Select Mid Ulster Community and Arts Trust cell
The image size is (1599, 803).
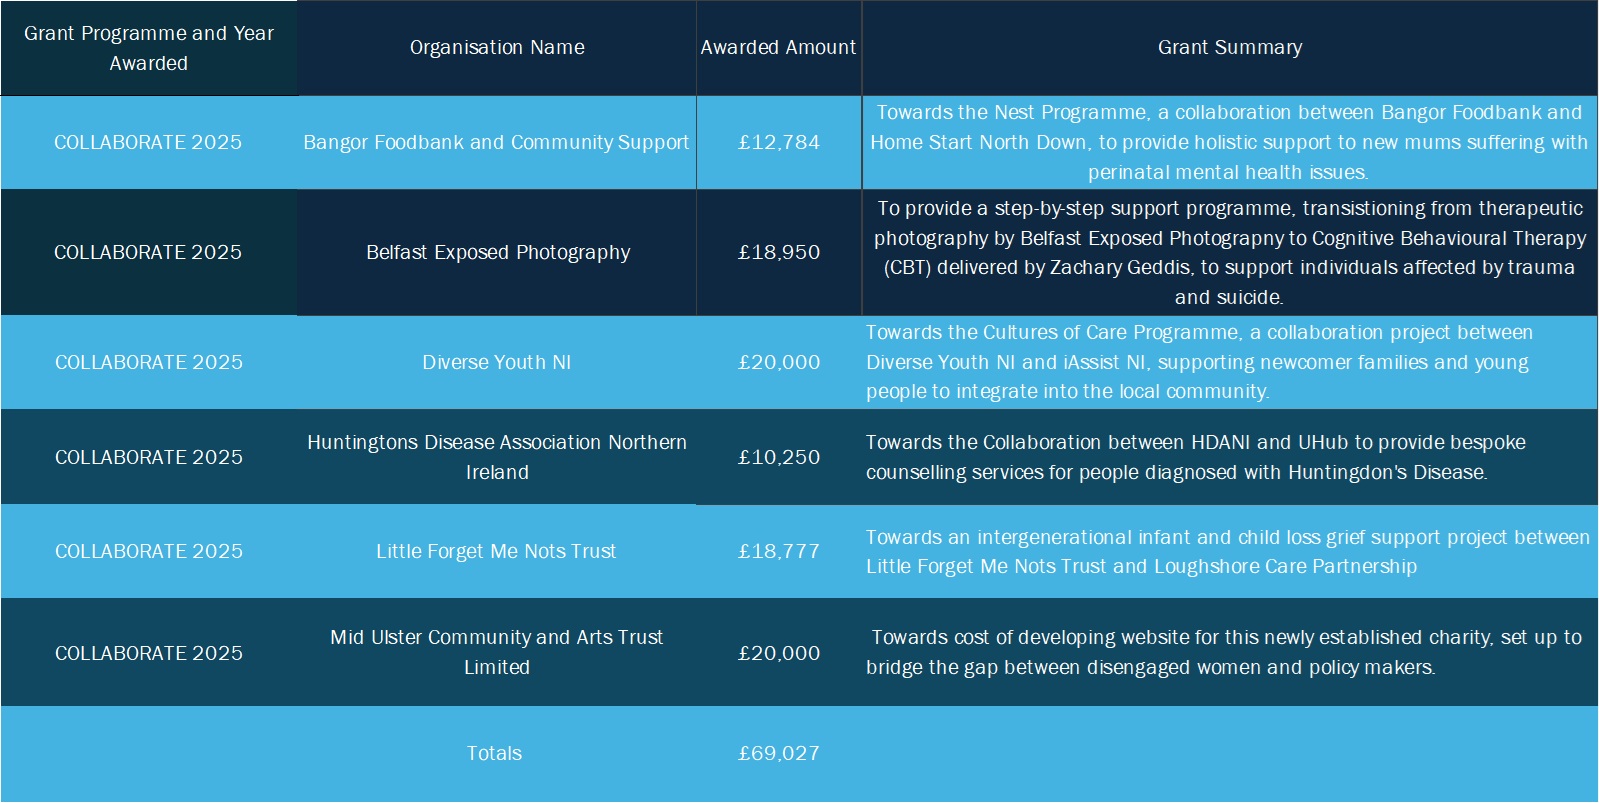tap(496, 652)
